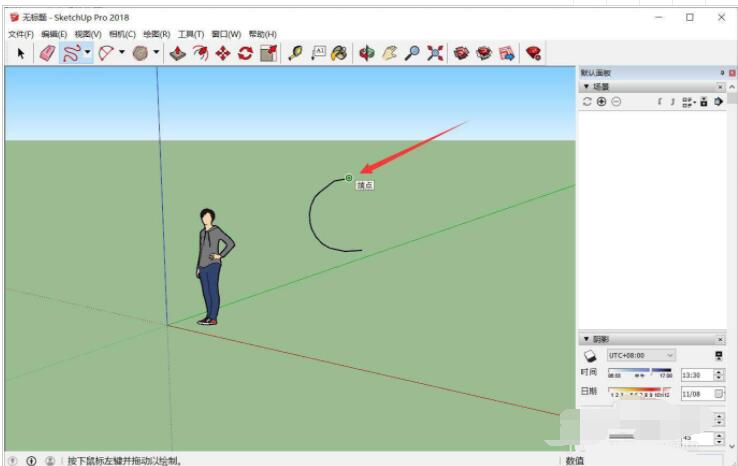The image size is (738, 466).
Task: Adjust the 时间 time slider
Action: click(x=640, y=373)
